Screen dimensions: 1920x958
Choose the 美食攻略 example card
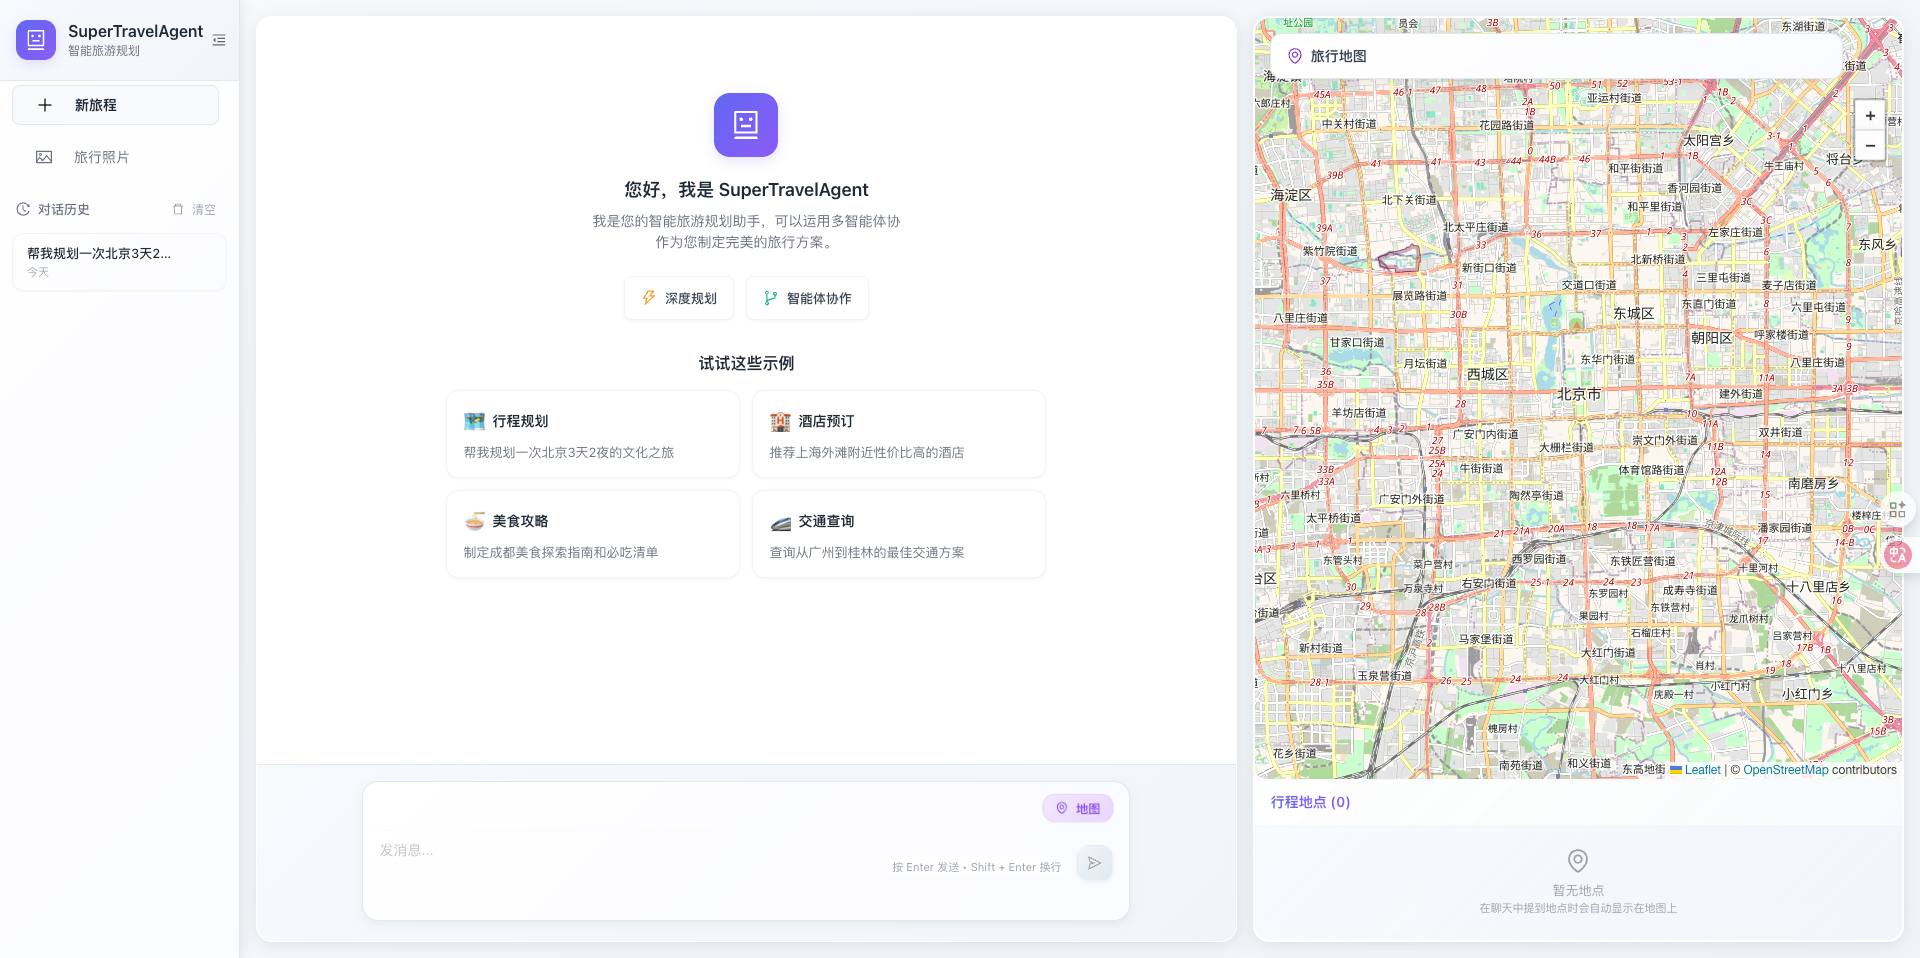click(x=593, y=534)
